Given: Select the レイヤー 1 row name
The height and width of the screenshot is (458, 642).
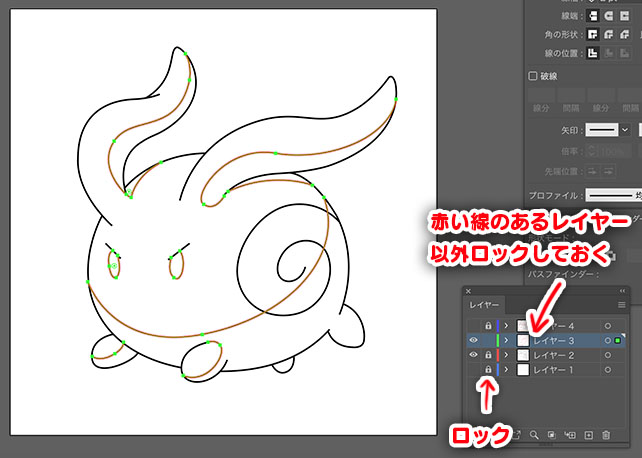Looking at the screenshot, I should pyautogui.click(x=554, y=370).
